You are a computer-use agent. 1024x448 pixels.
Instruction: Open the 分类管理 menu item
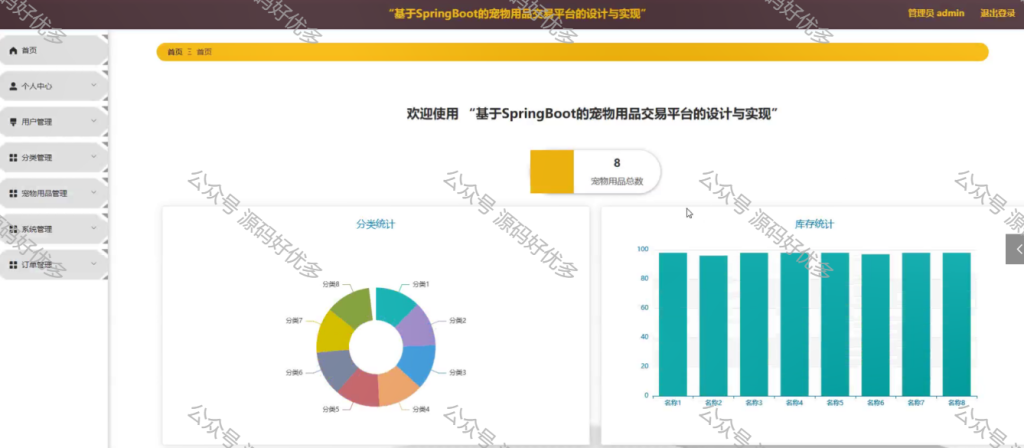[54, 158]
